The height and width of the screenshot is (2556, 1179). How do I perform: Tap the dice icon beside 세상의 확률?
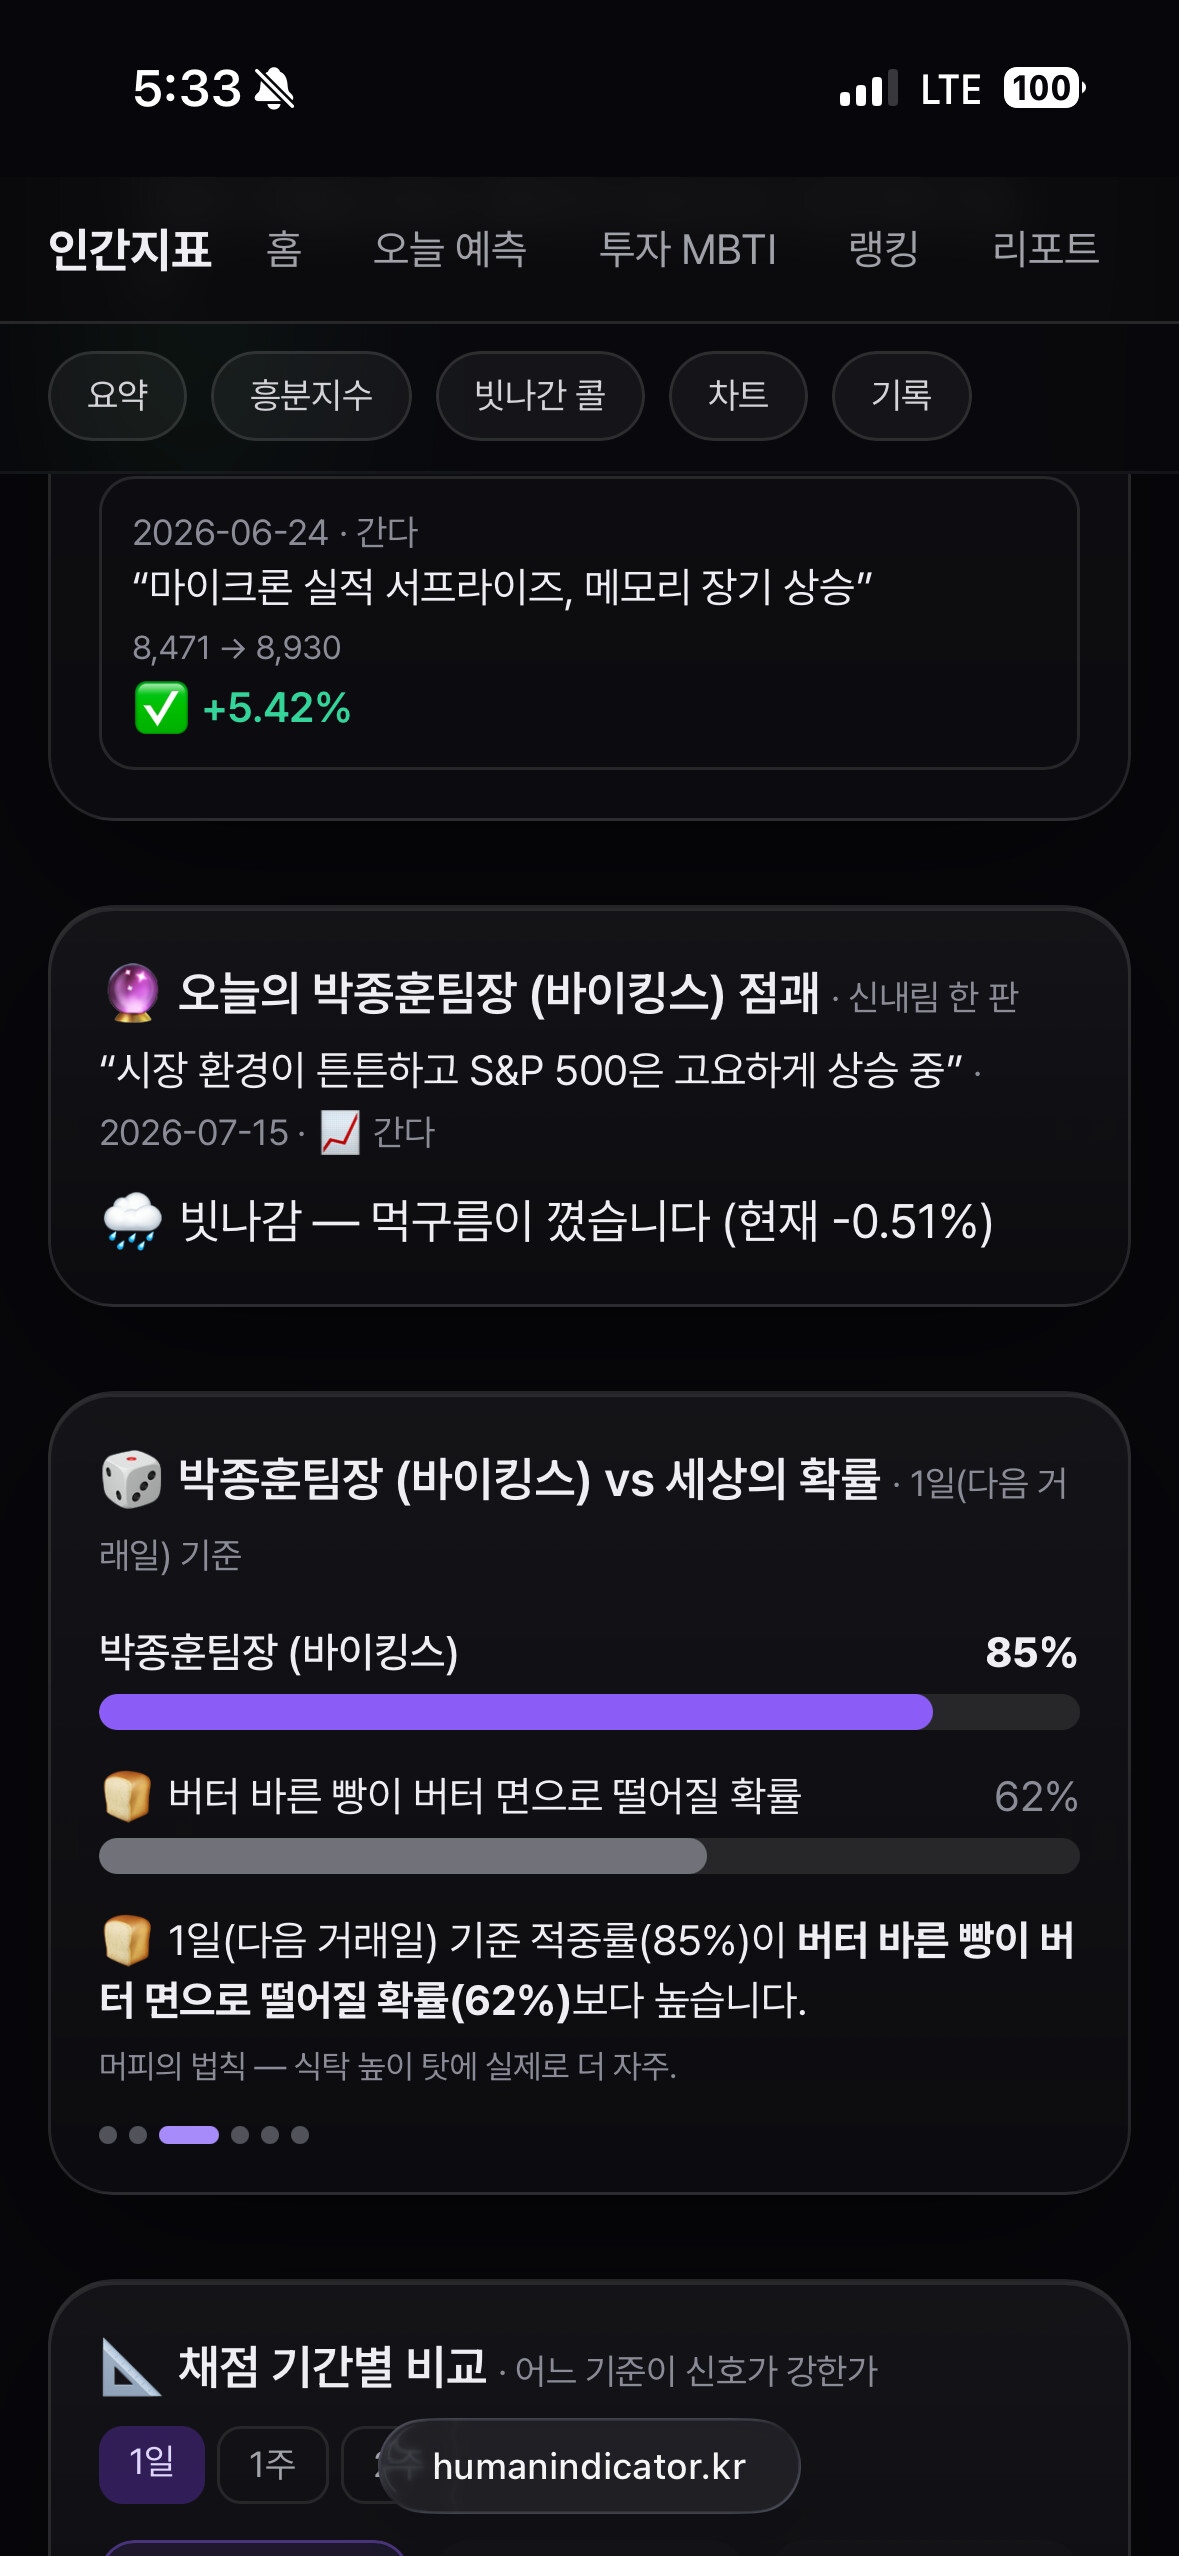click(131, 1479)
